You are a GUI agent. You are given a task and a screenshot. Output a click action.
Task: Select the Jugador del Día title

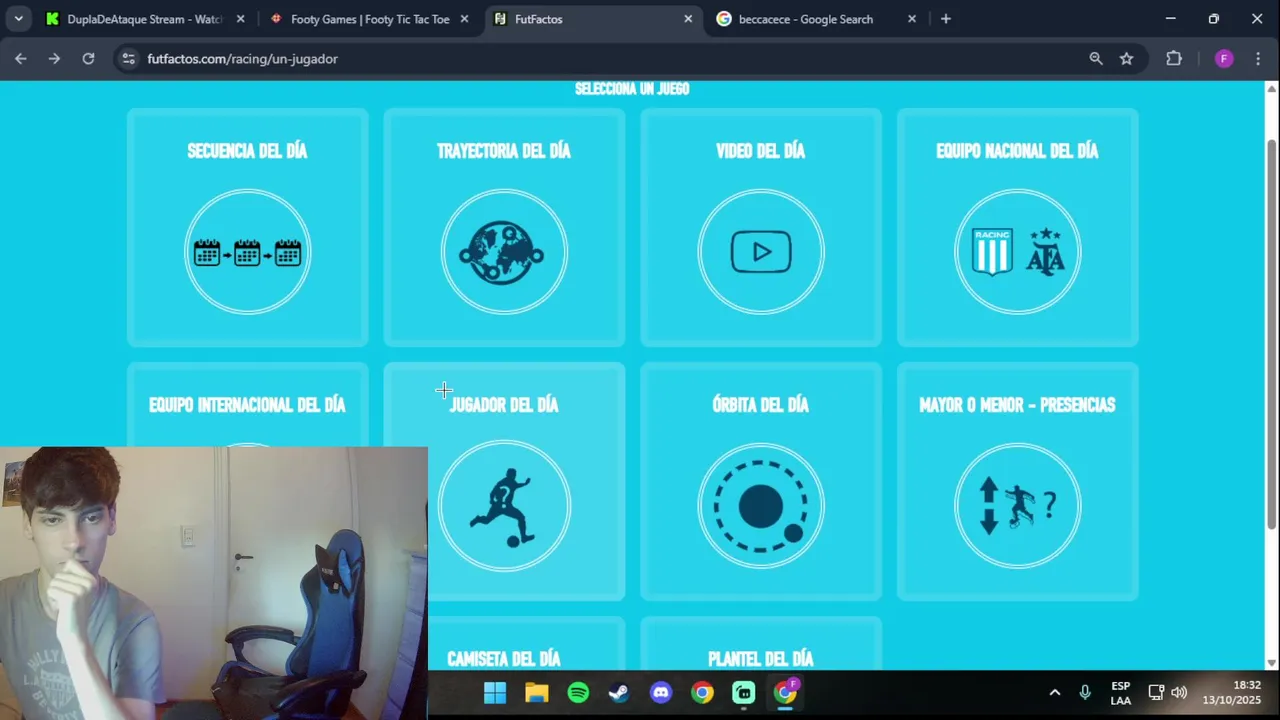504,405
